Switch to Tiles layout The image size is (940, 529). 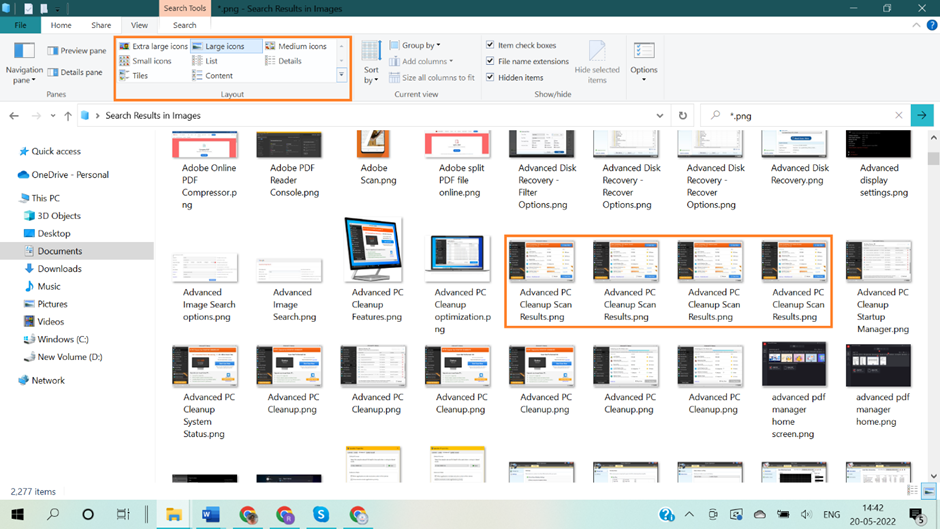134,76
